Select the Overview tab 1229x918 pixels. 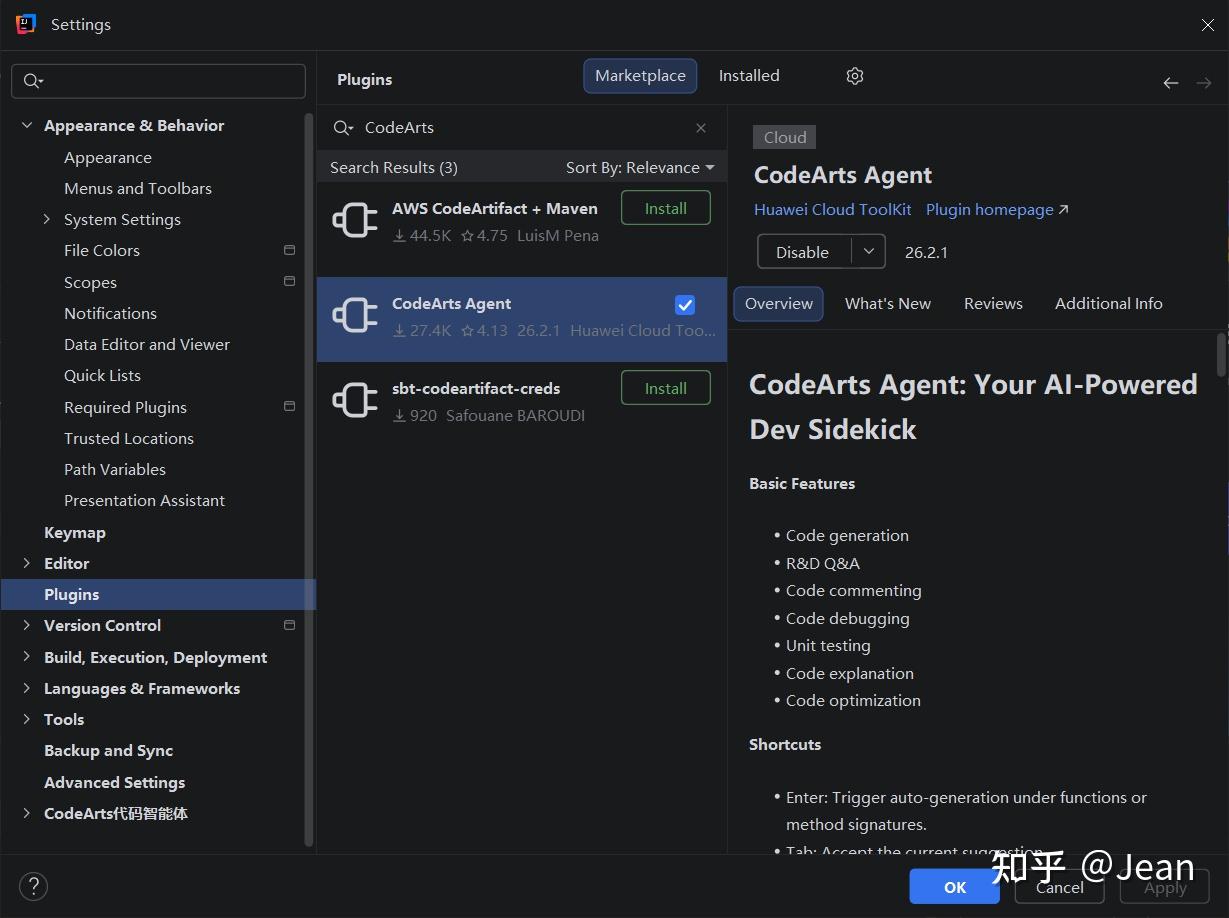(779, 304)
